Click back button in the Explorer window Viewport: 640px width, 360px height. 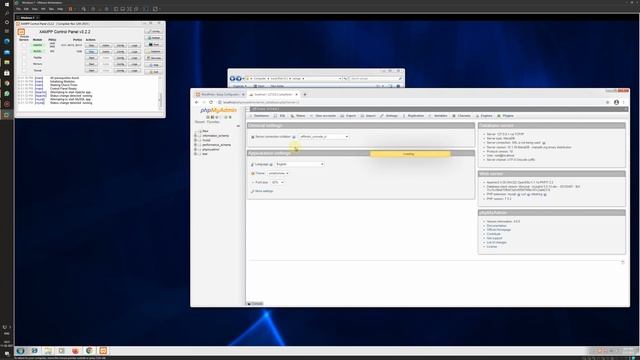(232, 78)
